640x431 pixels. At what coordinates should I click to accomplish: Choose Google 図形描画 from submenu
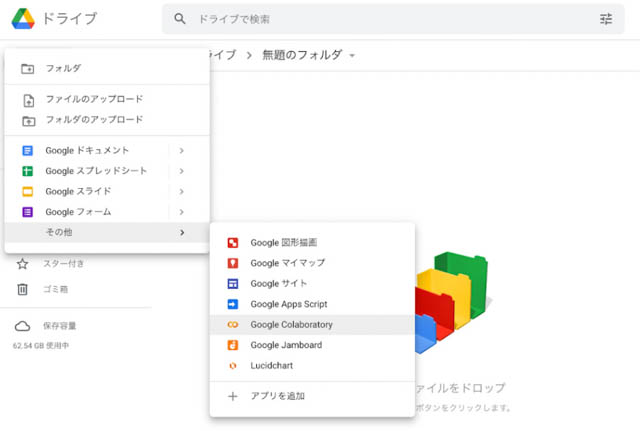[x=312, y=243]
